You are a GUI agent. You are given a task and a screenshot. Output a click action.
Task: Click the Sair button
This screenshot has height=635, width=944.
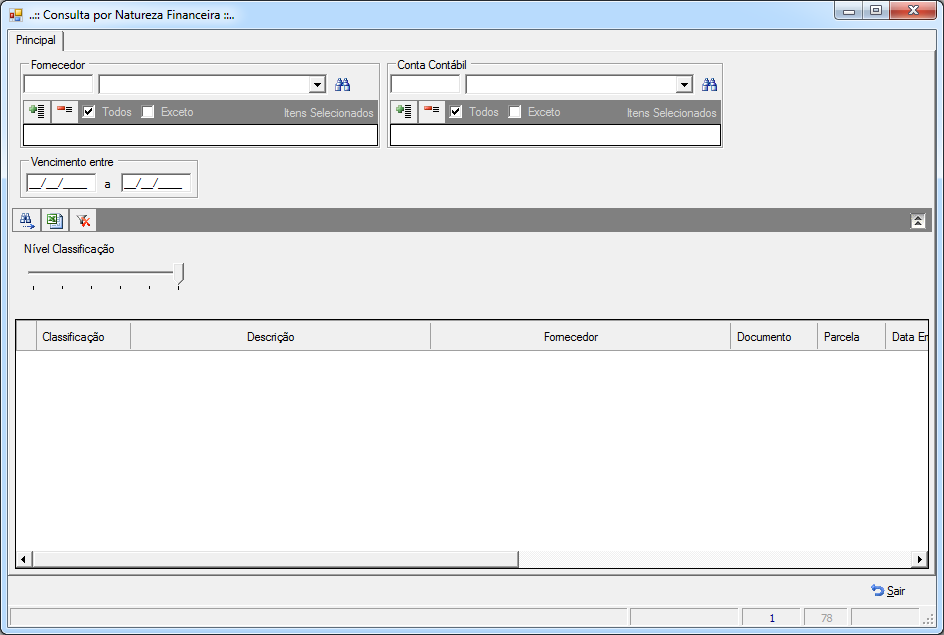(888, 591)
